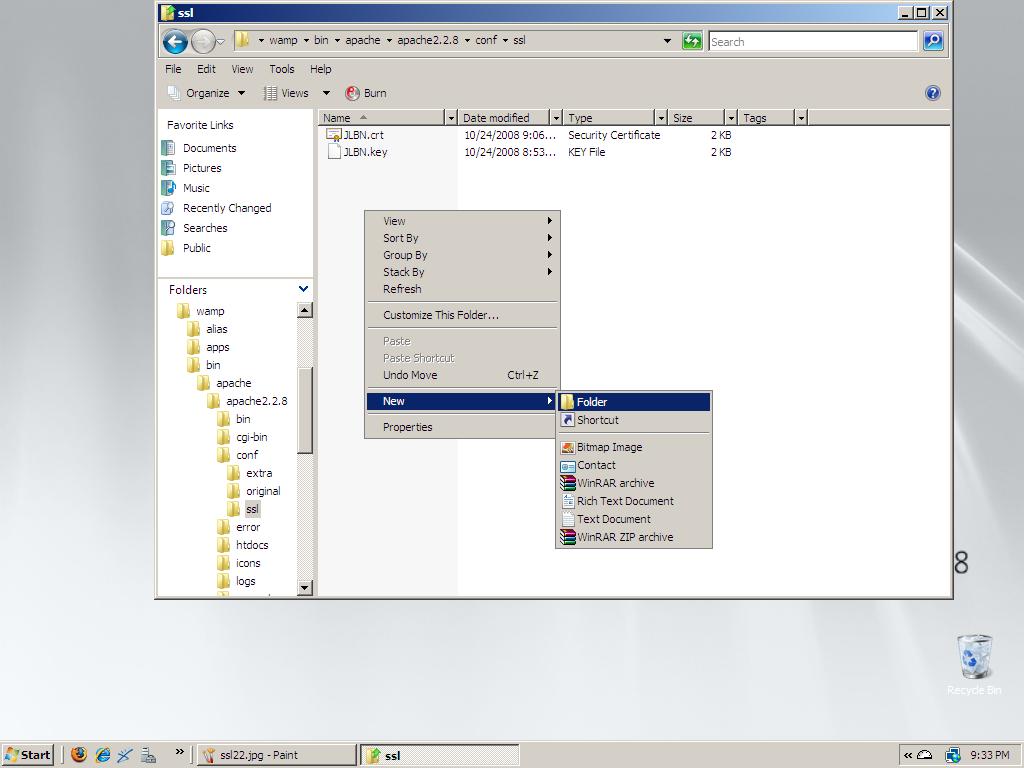Click Properties in the context menu

[x=407, y=427]
